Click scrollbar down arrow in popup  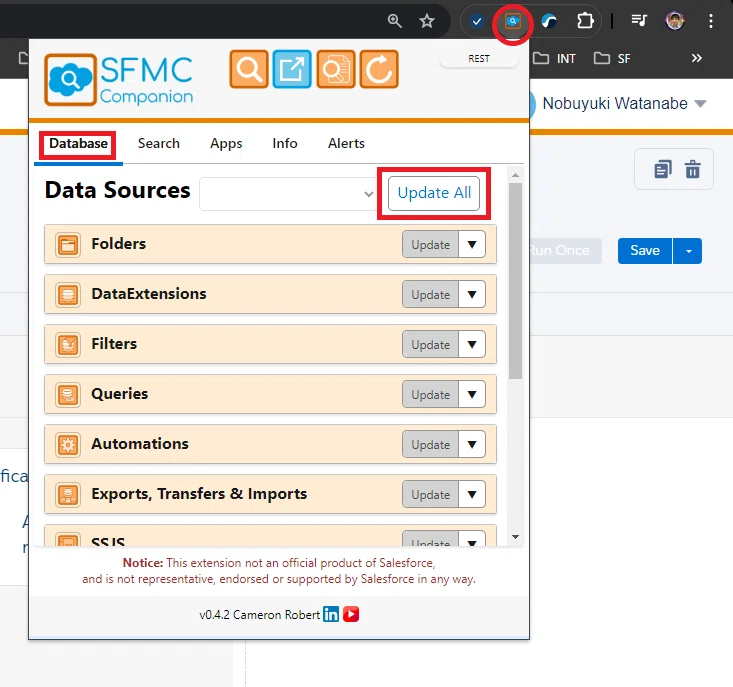pyautogui.click(x=515, y=537)
